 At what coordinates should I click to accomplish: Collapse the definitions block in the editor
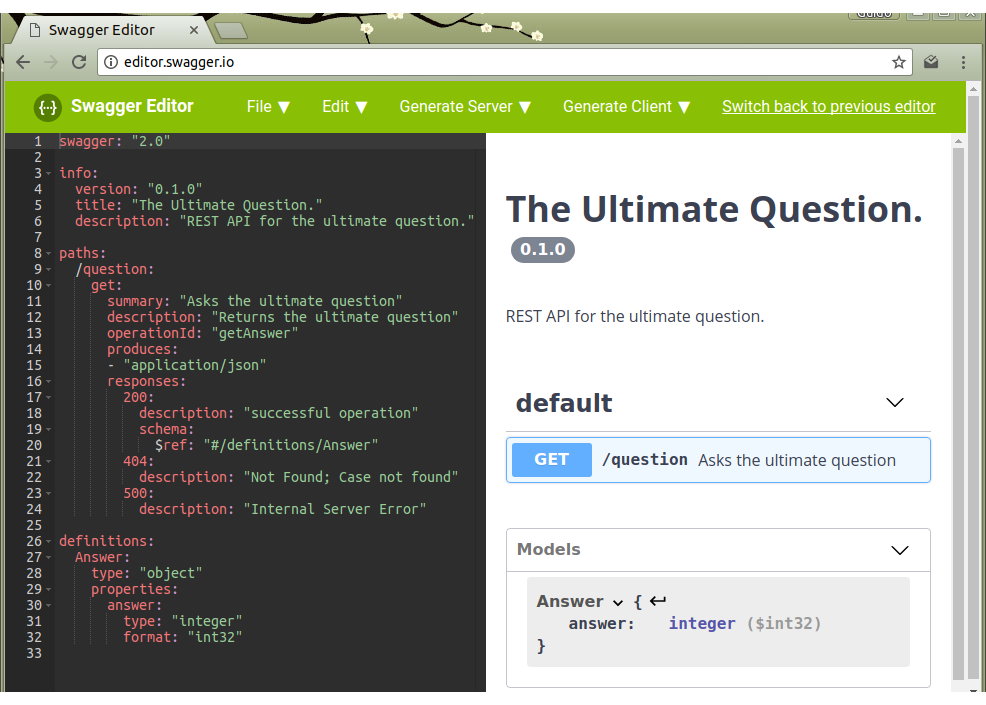[x=46, y=540]
